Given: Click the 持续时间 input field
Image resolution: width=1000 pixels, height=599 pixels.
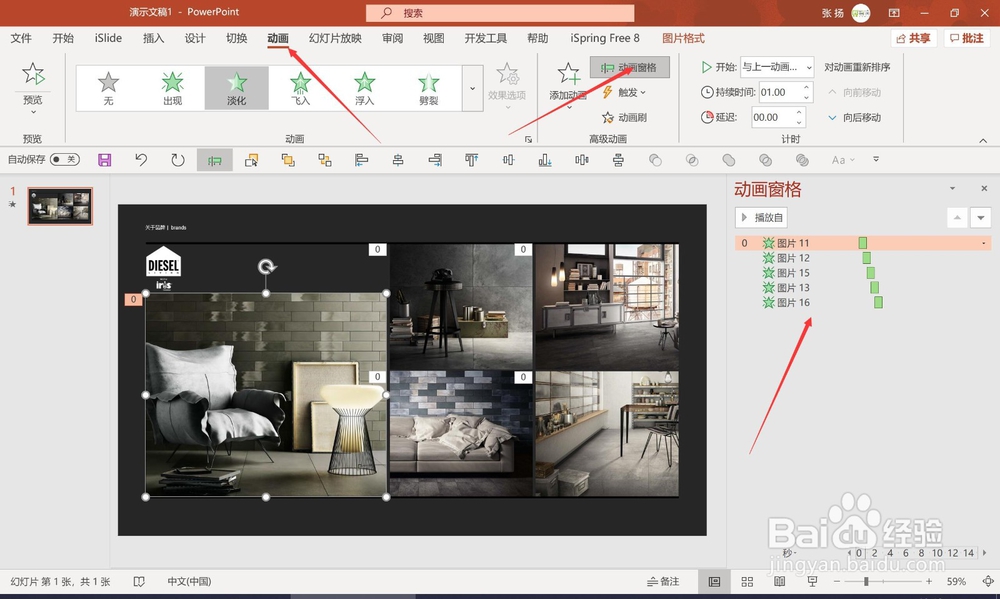Looking at the screenshot, I should click(779, 92).
